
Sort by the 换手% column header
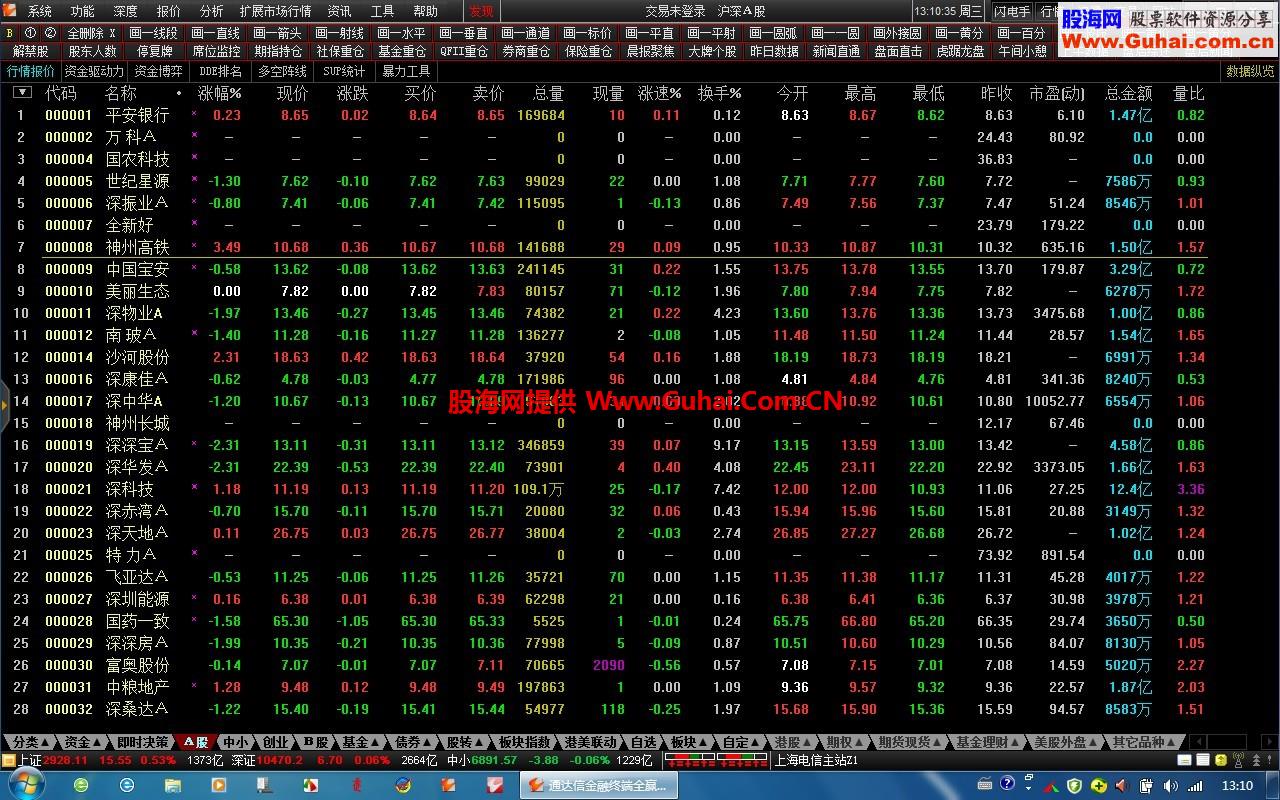coord(720,93)
